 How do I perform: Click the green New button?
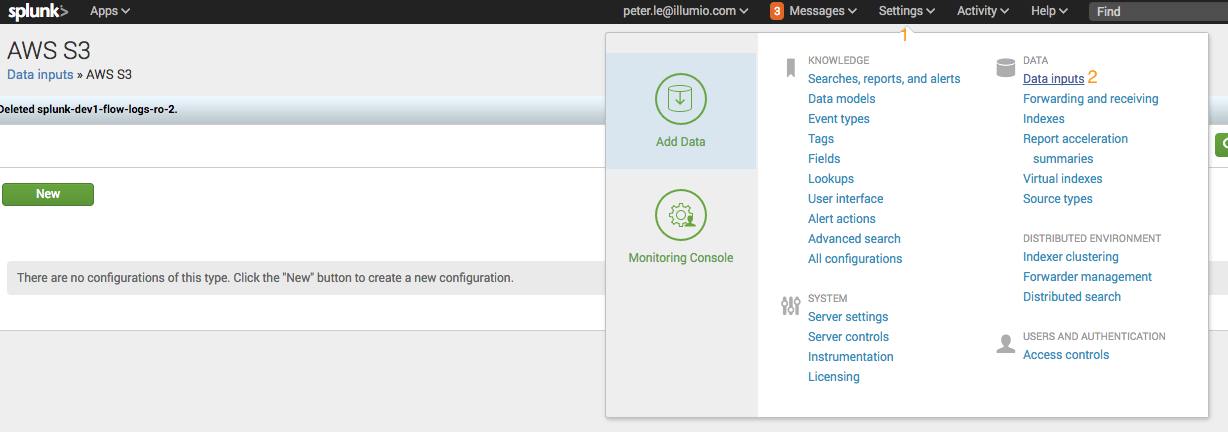(x=48, y=194)
